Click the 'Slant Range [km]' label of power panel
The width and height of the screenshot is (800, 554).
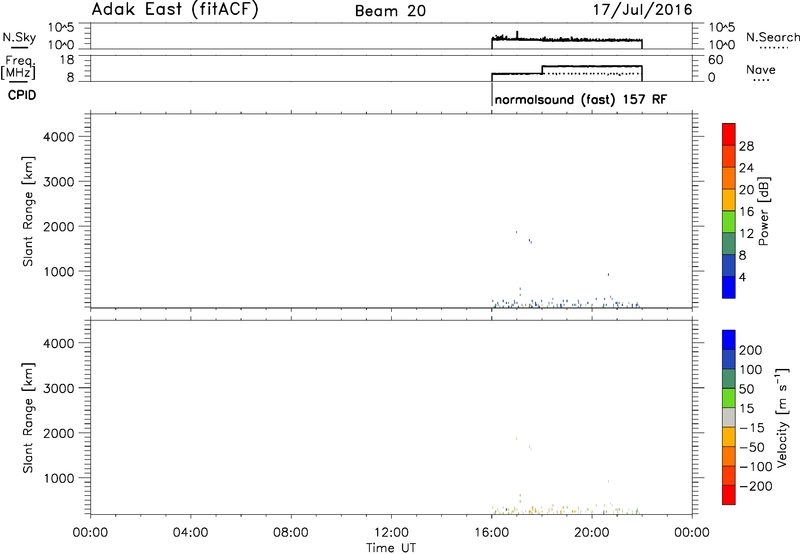(x=28, y=211)
